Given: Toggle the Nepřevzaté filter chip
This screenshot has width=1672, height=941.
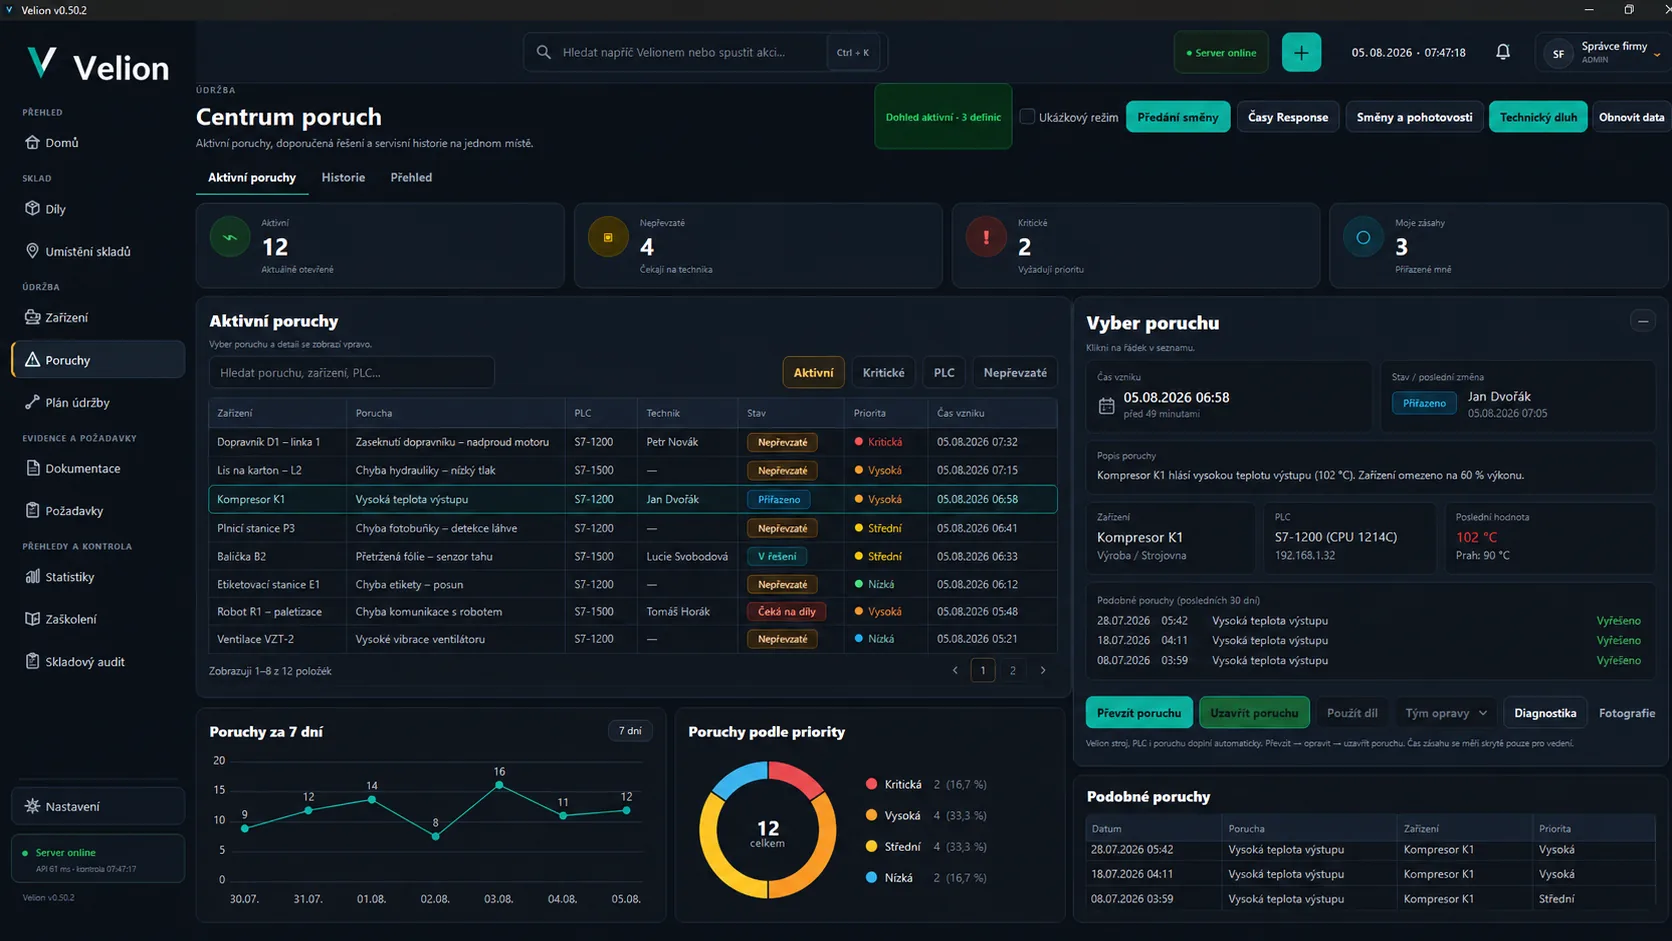Looking at the screenshot, I should point(1015,373).
